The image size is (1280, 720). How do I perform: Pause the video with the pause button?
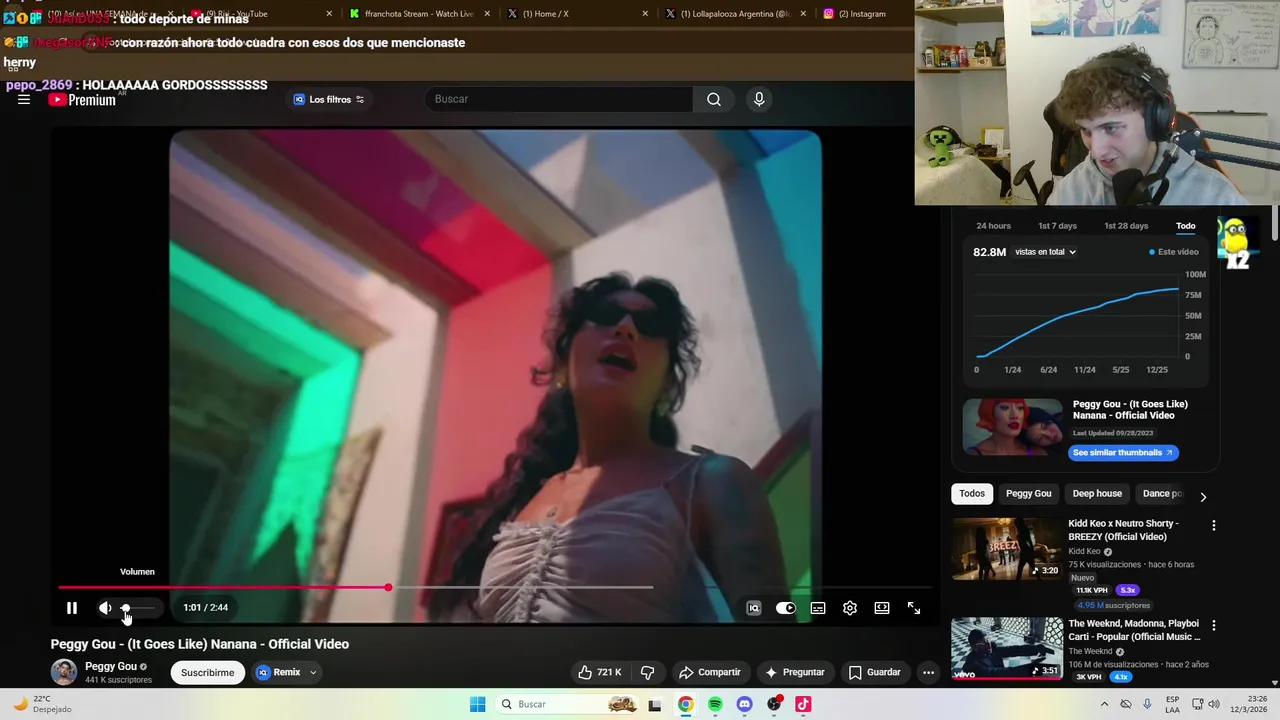tap(72, 608)
